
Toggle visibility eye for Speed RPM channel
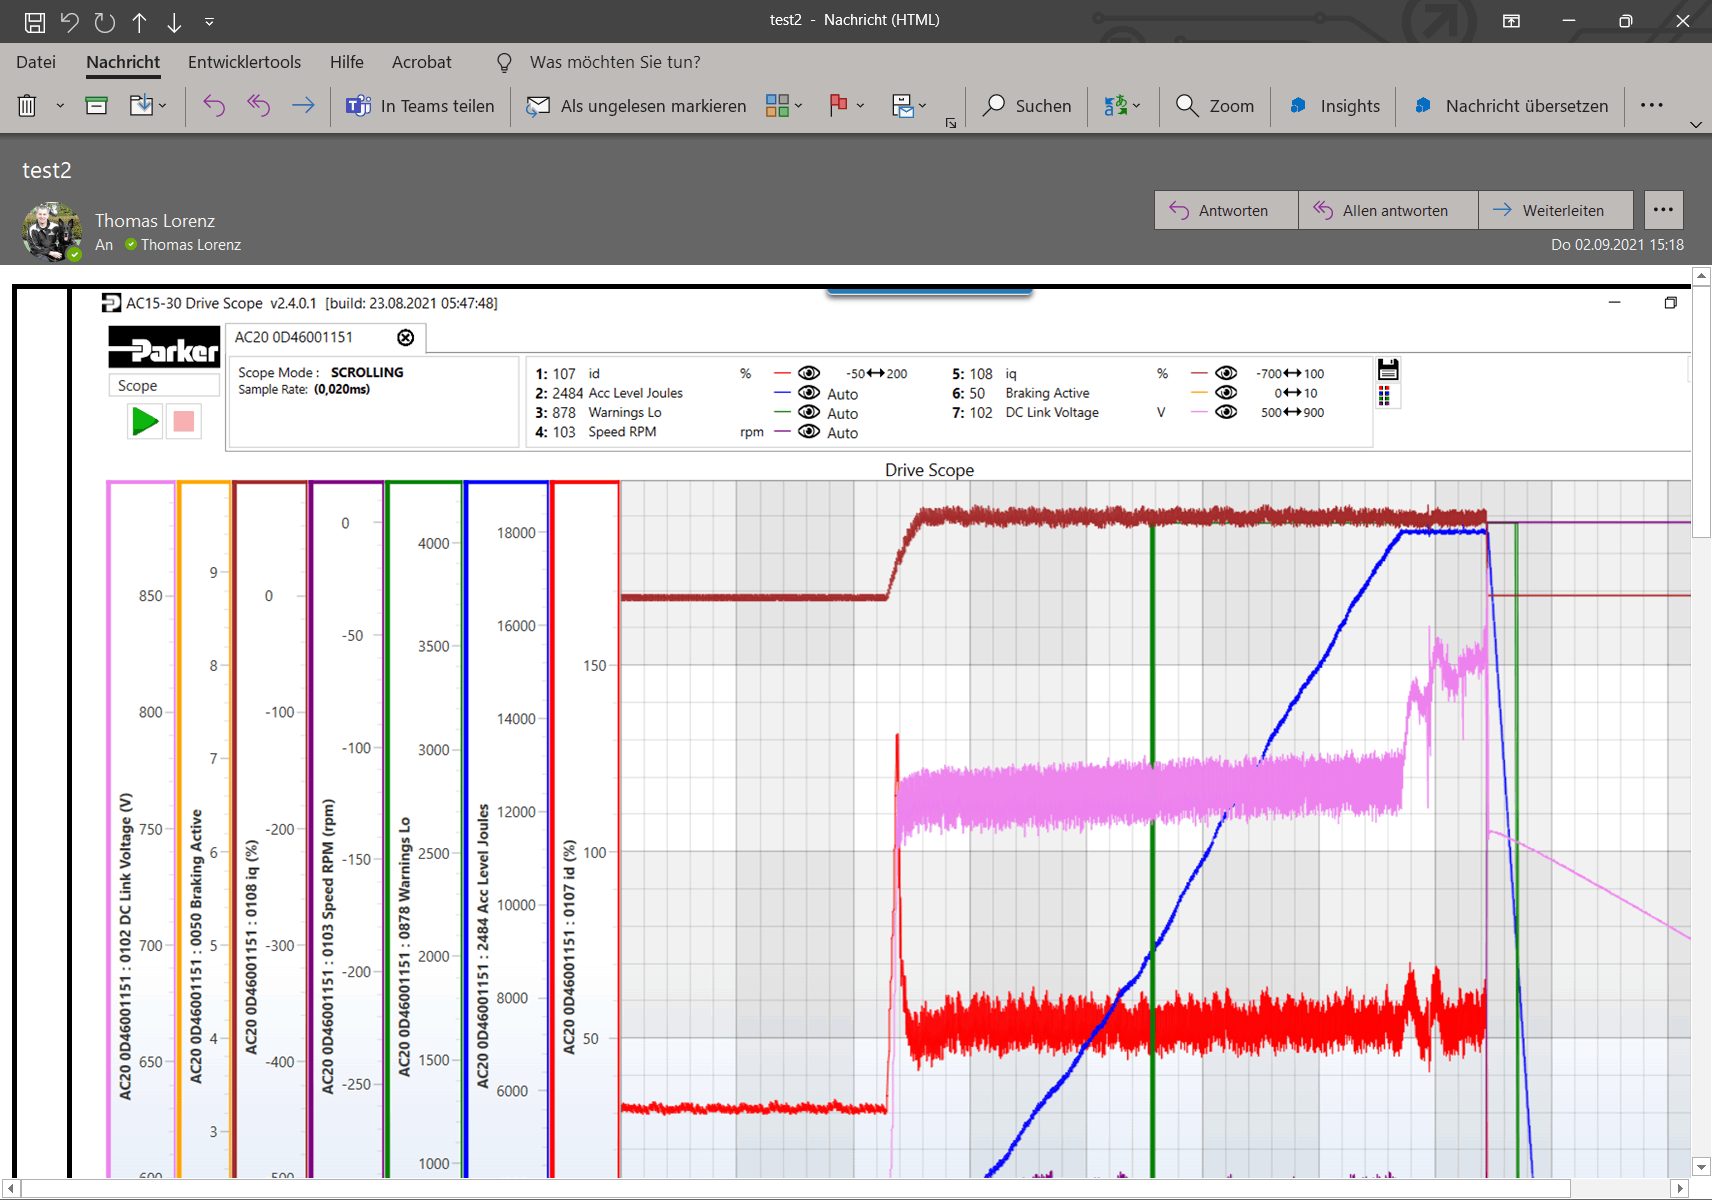pyautogui.click(x=809, y=432)
